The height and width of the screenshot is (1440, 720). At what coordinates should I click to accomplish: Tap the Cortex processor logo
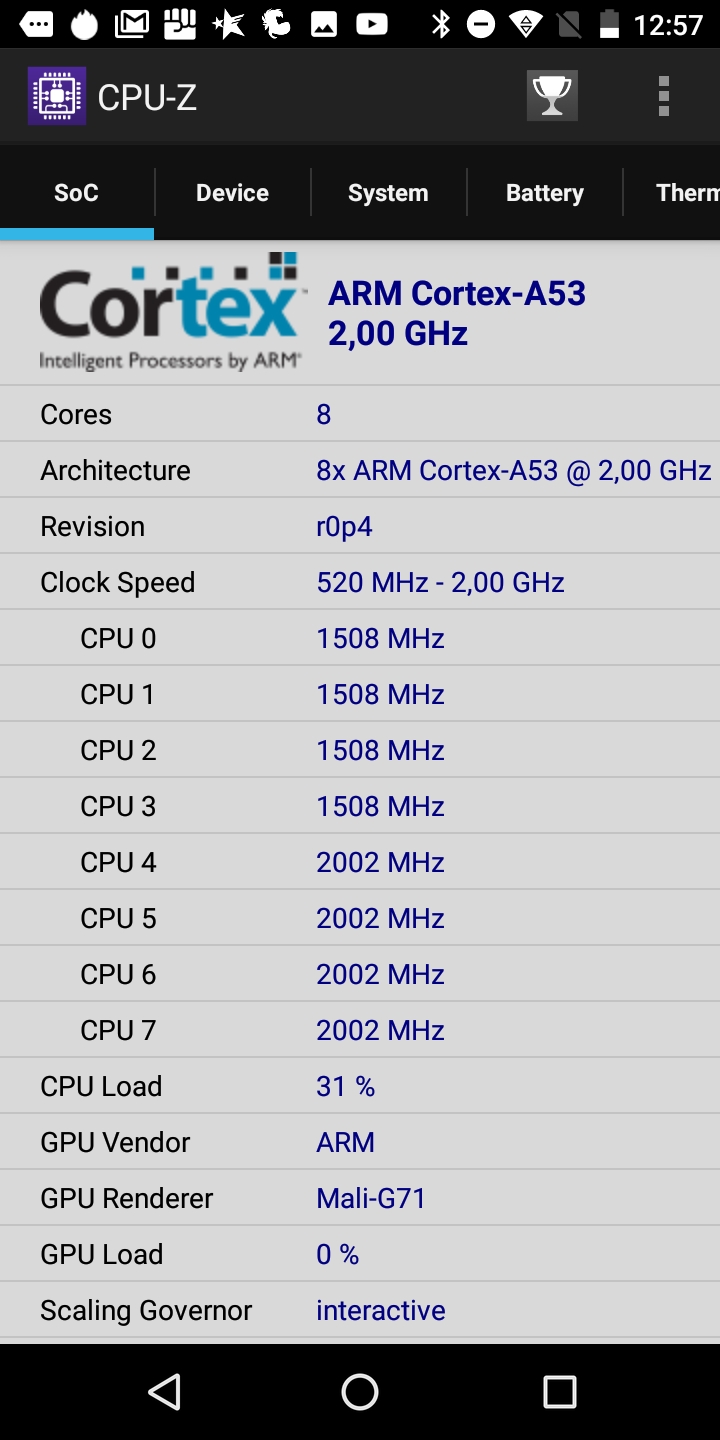[171, 313]
